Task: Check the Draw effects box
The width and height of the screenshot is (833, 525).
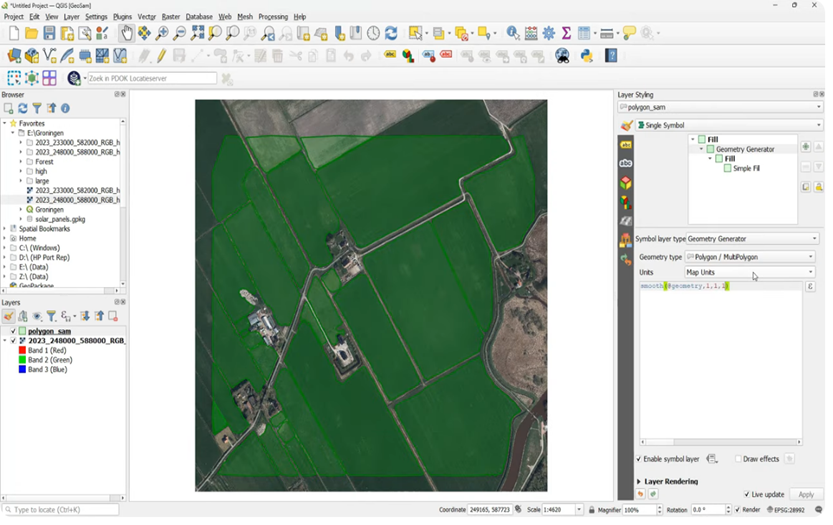Action: tap(738, 459)
